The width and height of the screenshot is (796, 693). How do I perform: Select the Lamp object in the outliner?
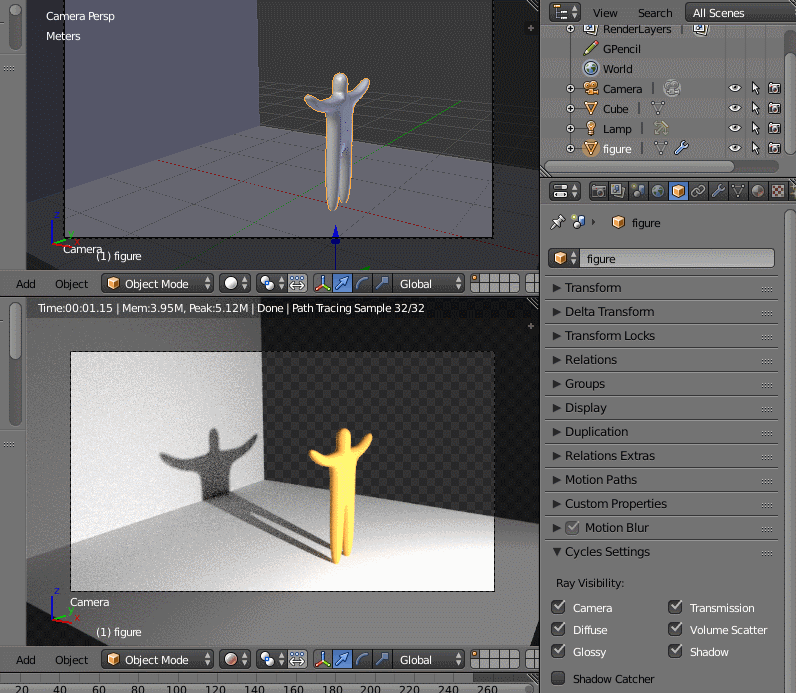617,128
